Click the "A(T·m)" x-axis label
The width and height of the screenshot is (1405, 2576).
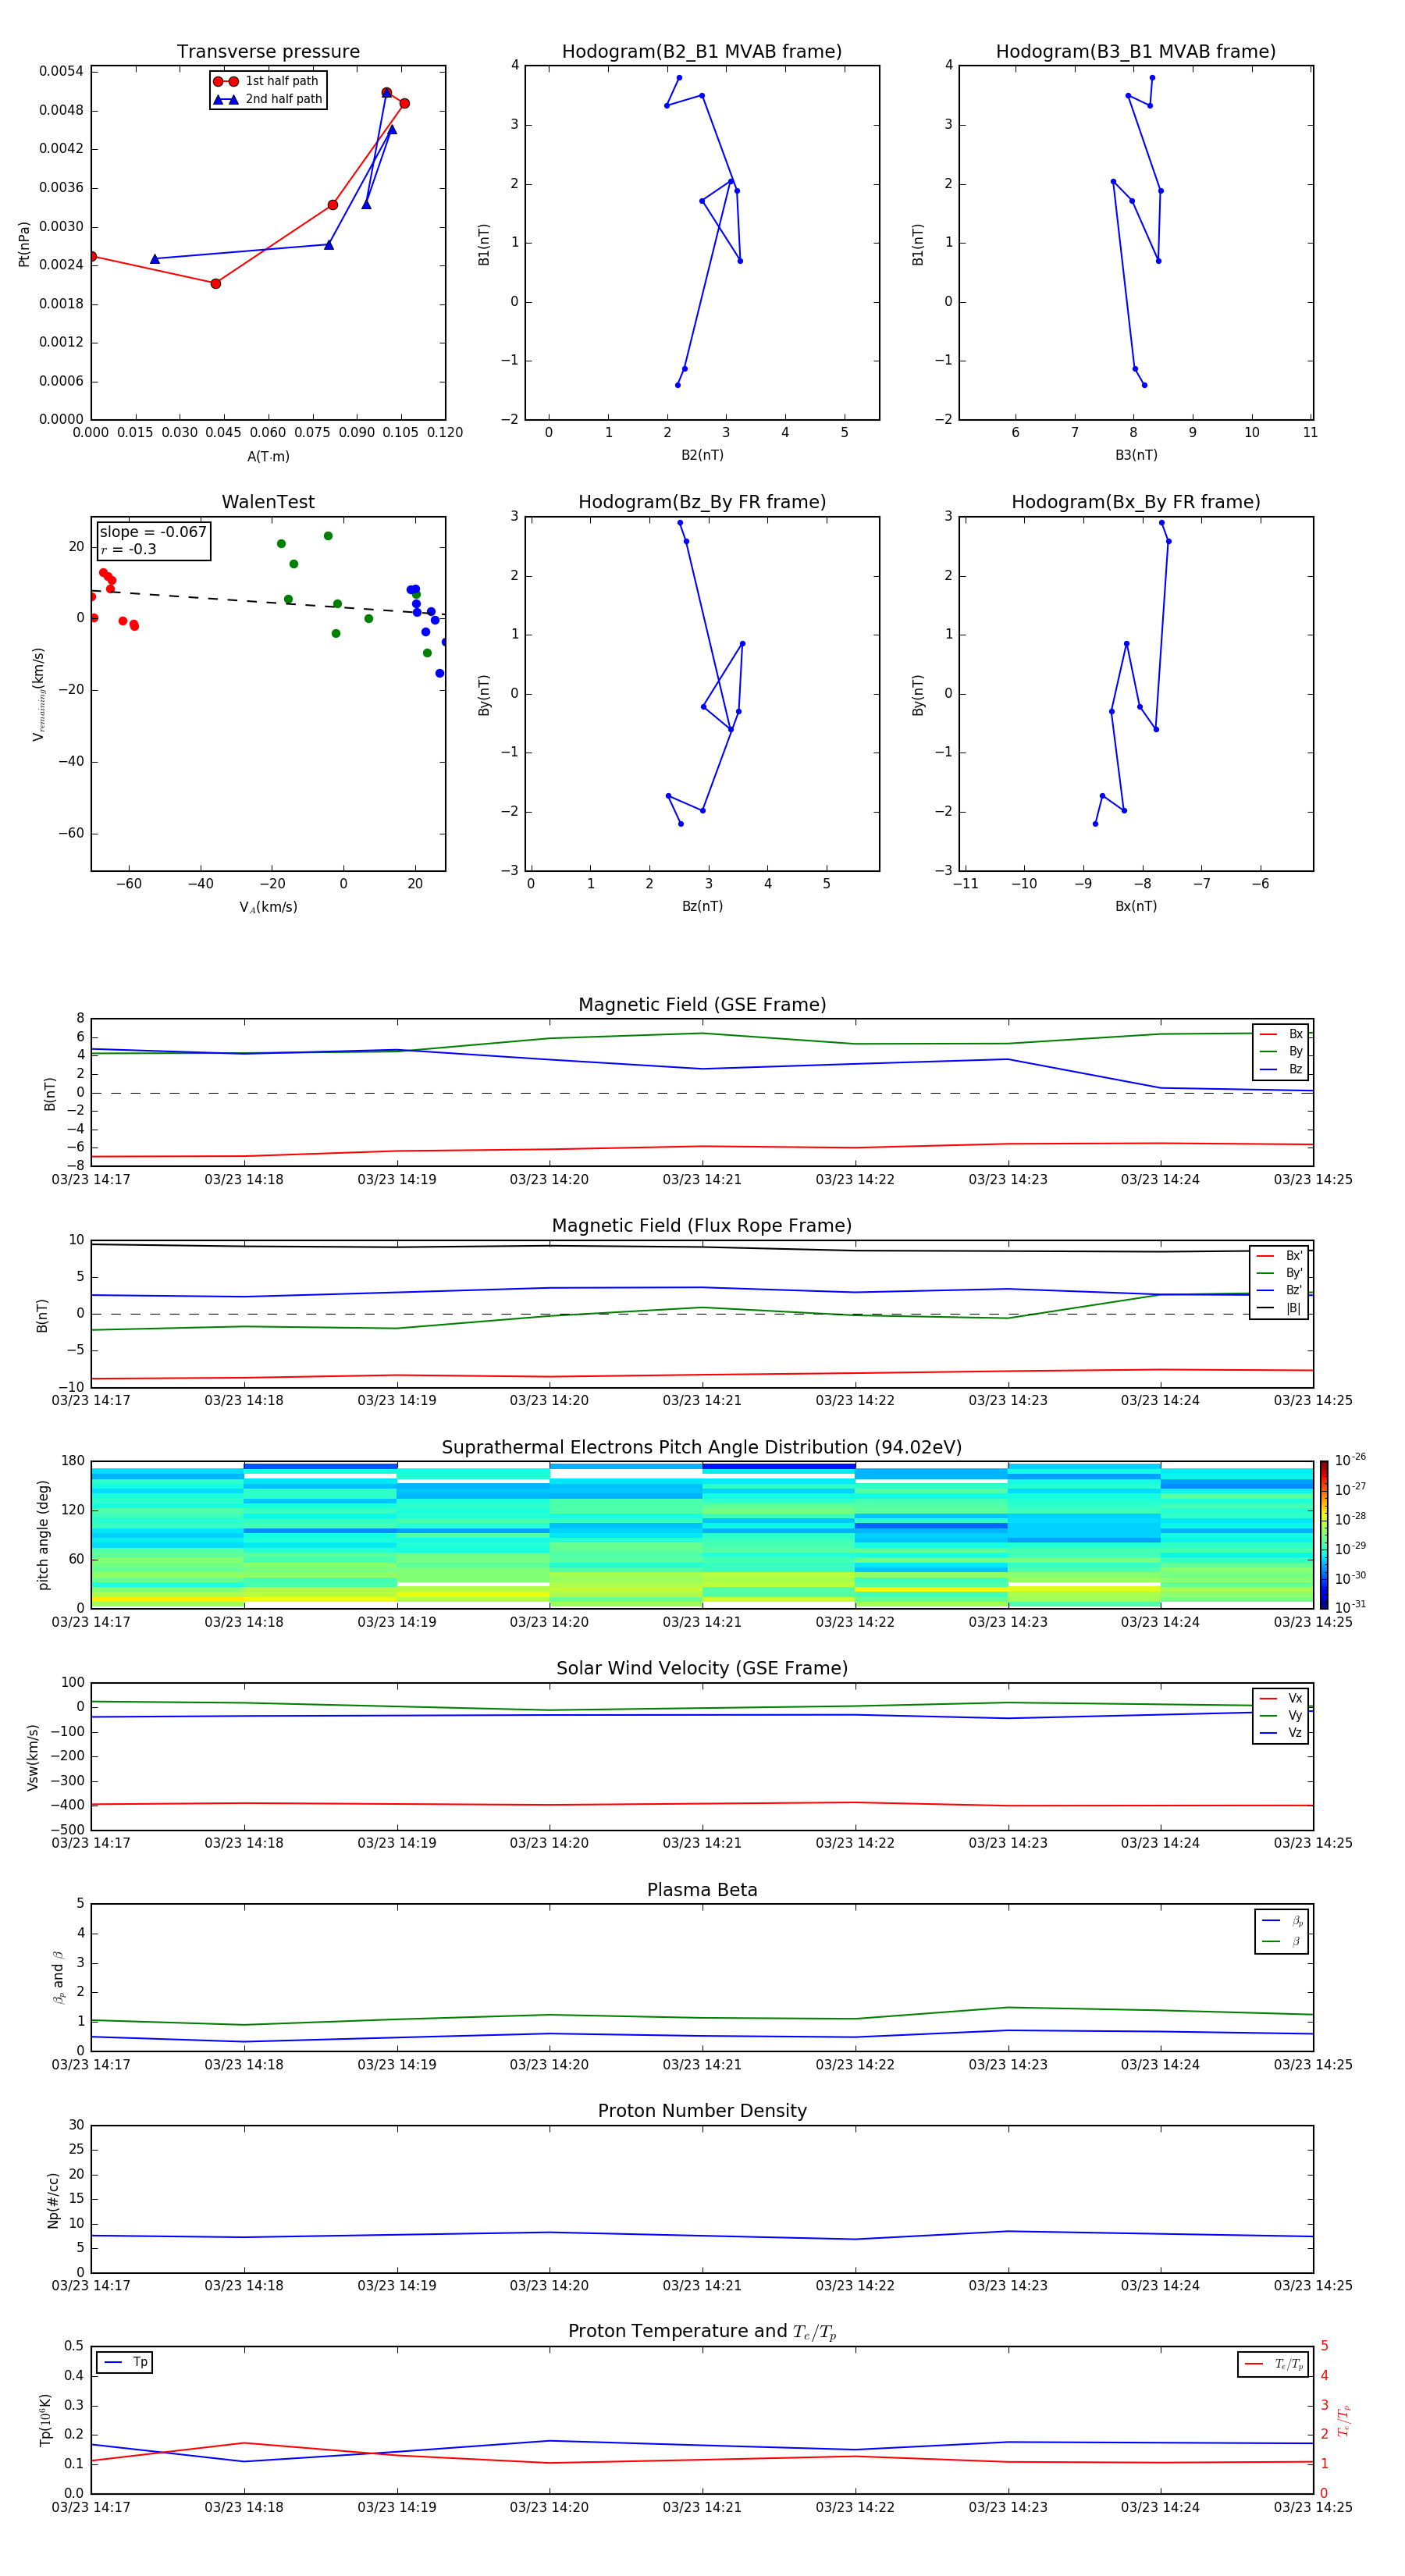[268, 456]
